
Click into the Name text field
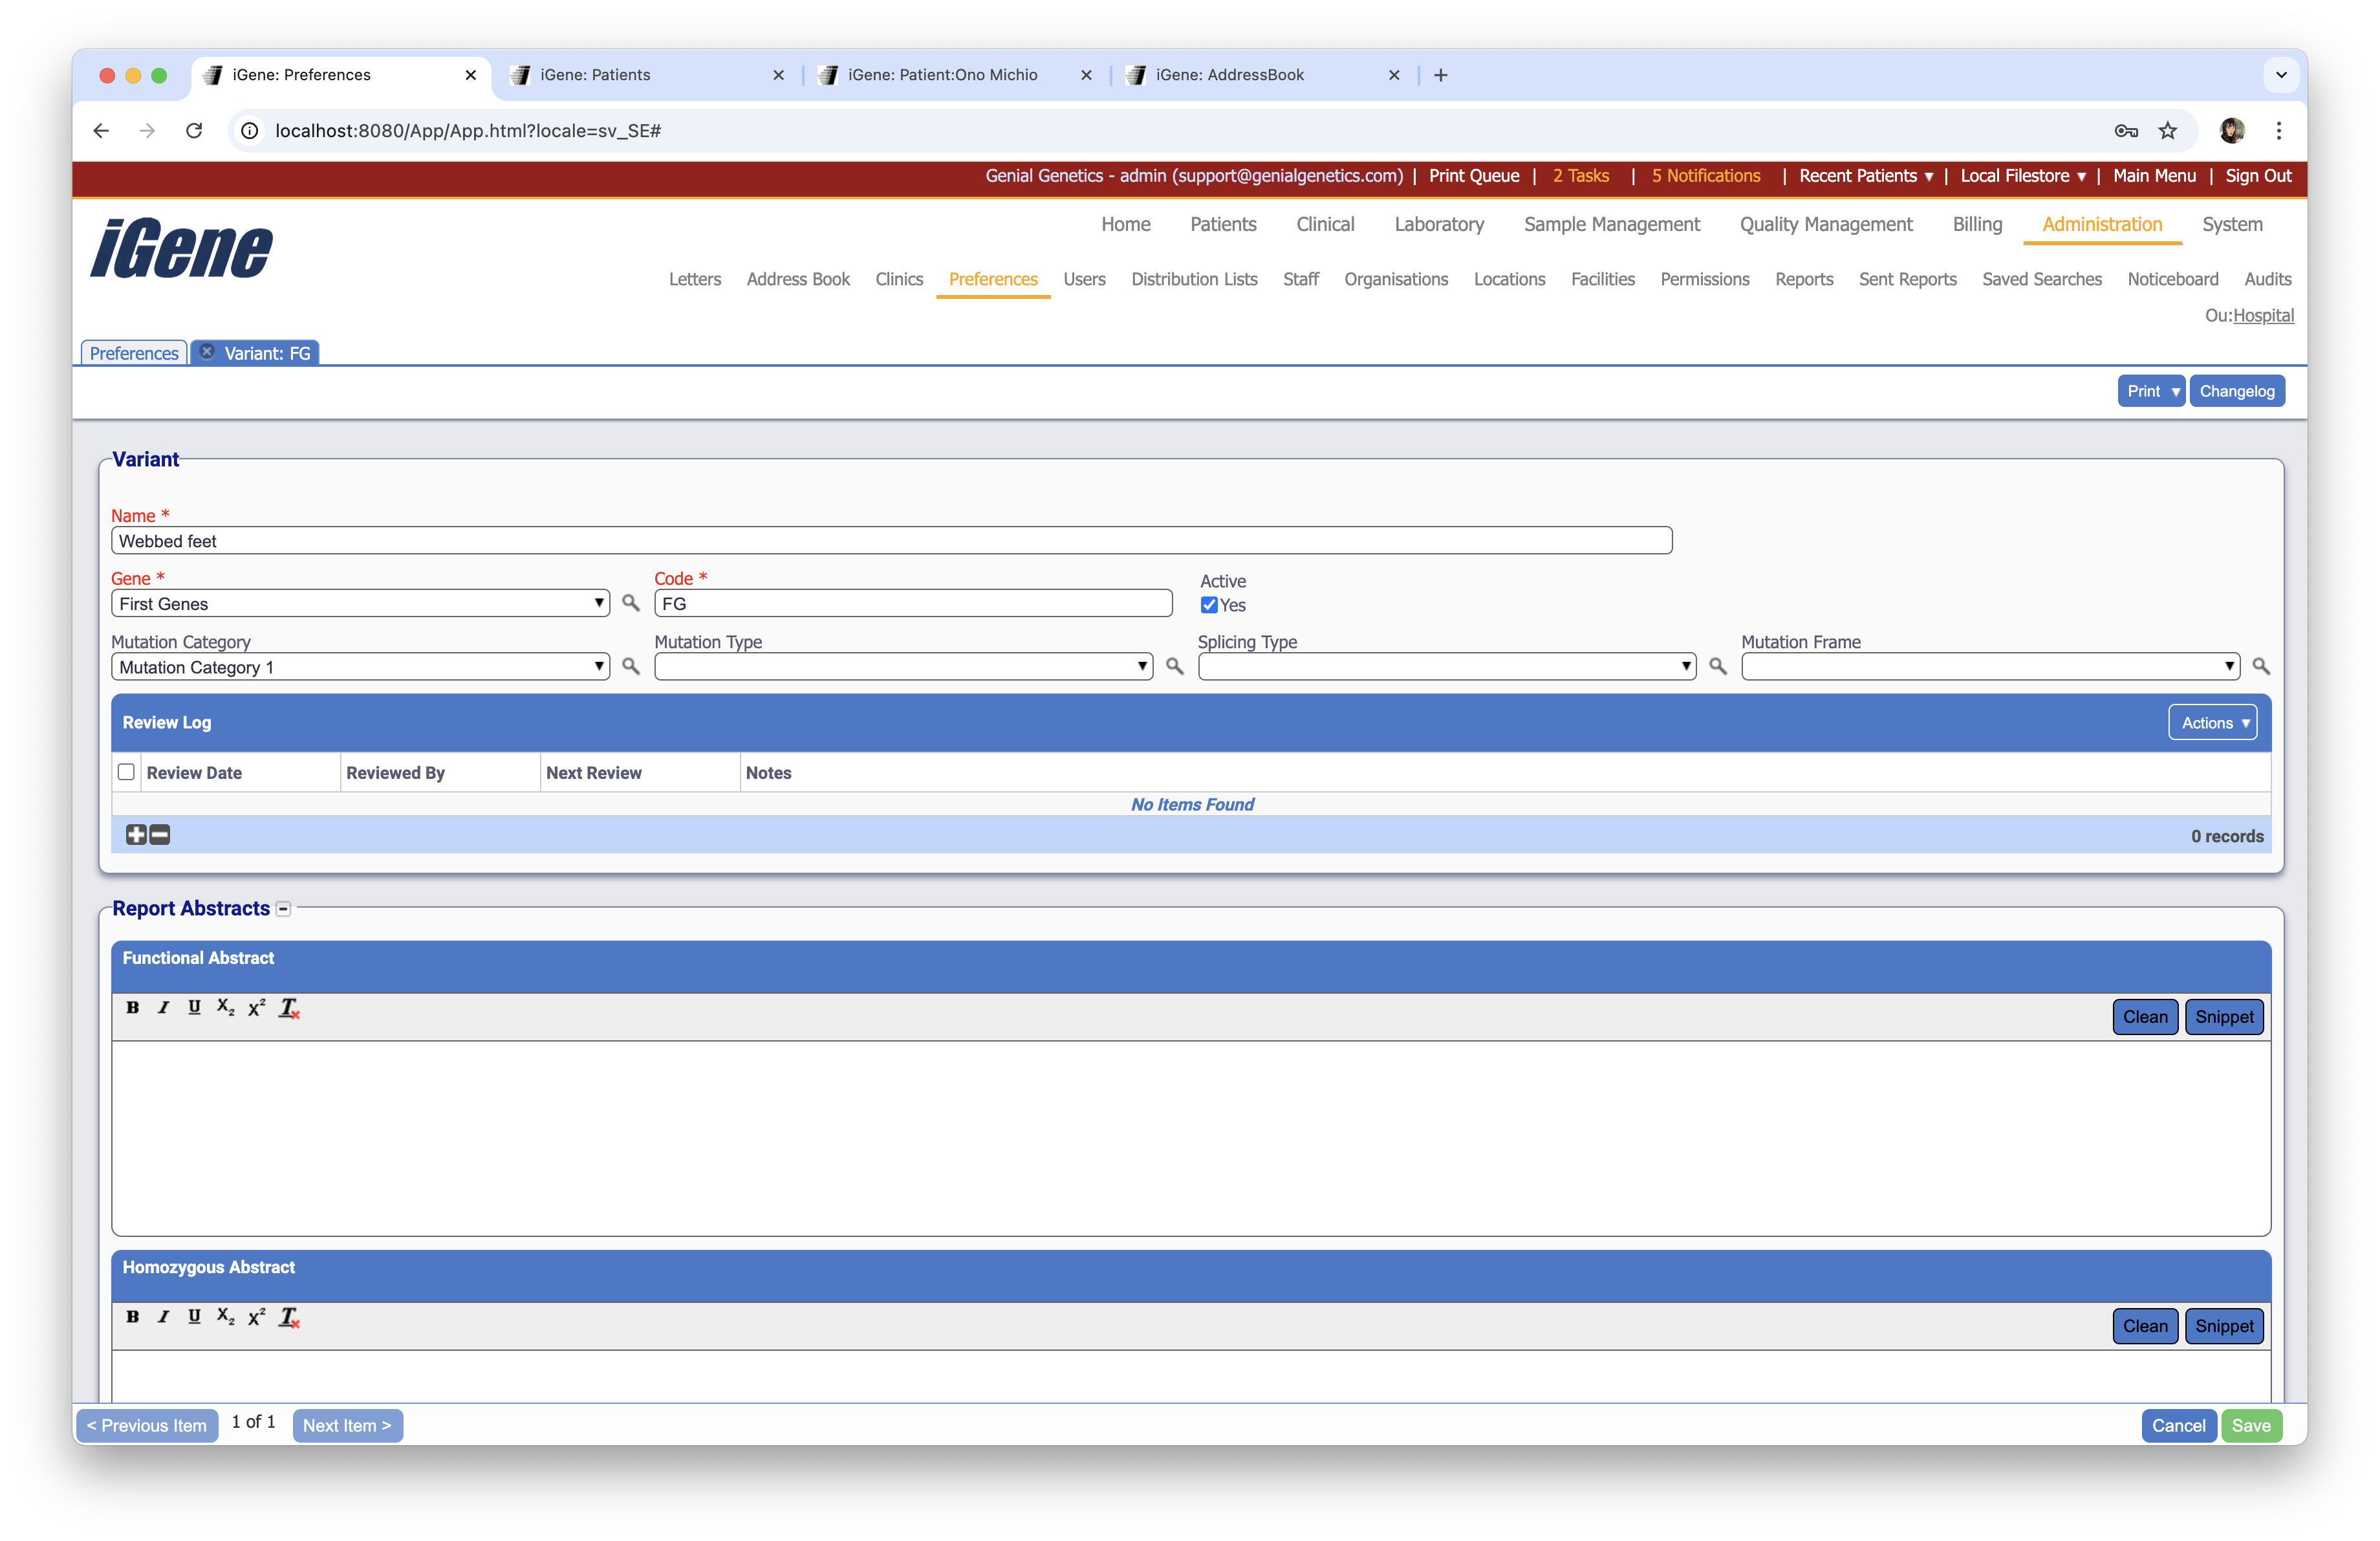890,541
